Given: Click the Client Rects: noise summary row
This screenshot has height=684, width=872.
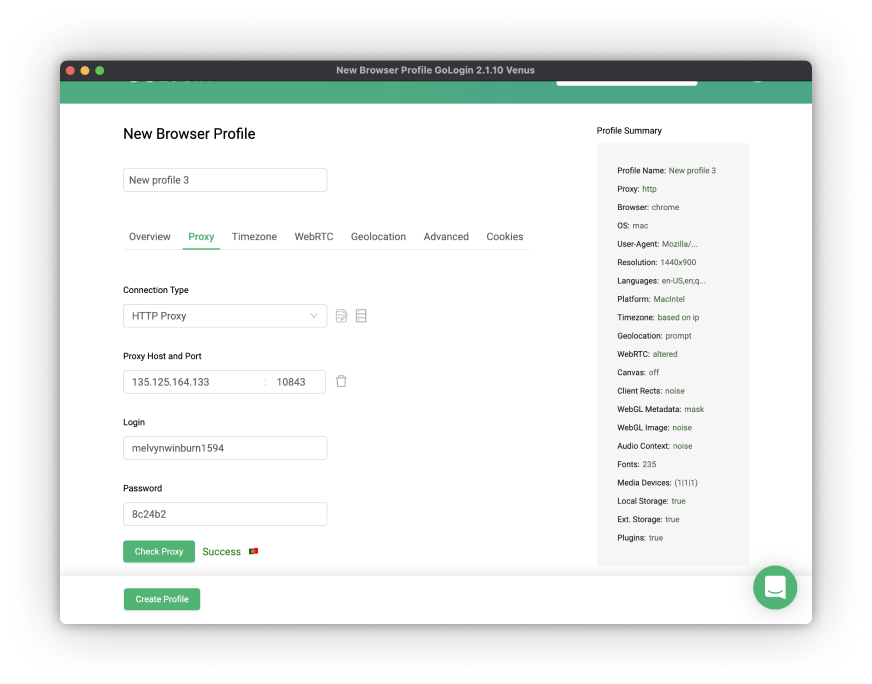Looking at the screenshot, I should point(651,391).
